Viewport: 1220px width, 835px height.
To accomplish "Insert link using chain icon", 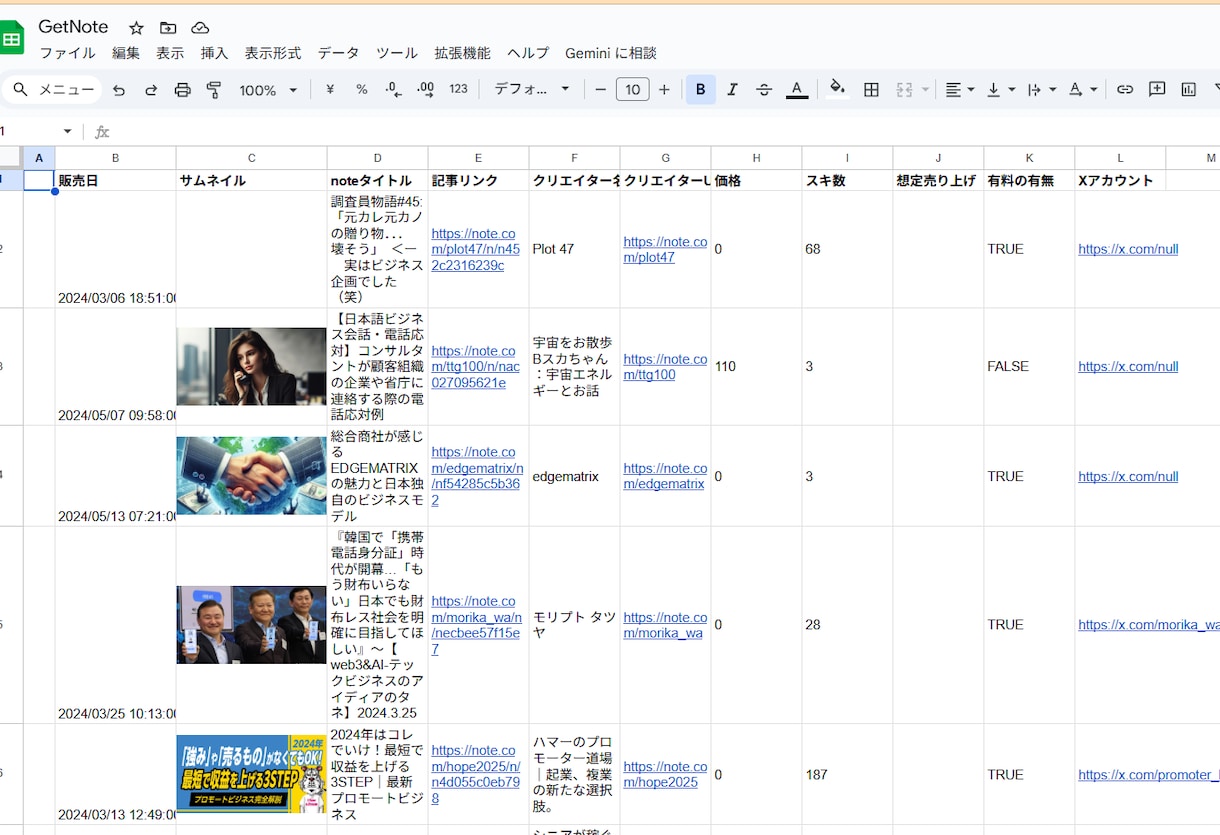I will pos(1125,90).
